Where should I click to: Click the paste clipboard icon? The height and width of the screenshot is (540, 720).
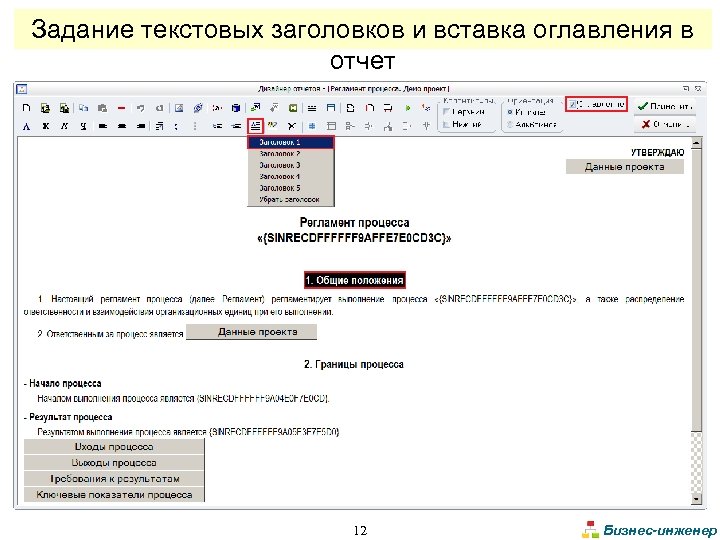tap(102, 108)
